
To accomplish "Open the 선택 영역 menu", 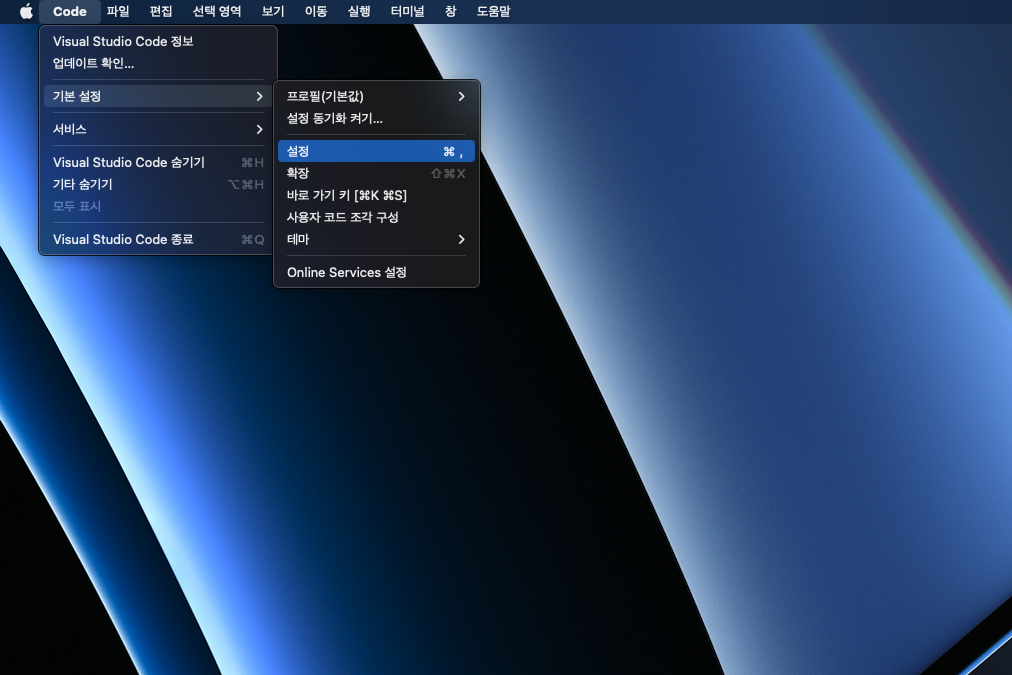I will (x=217, y=12).
